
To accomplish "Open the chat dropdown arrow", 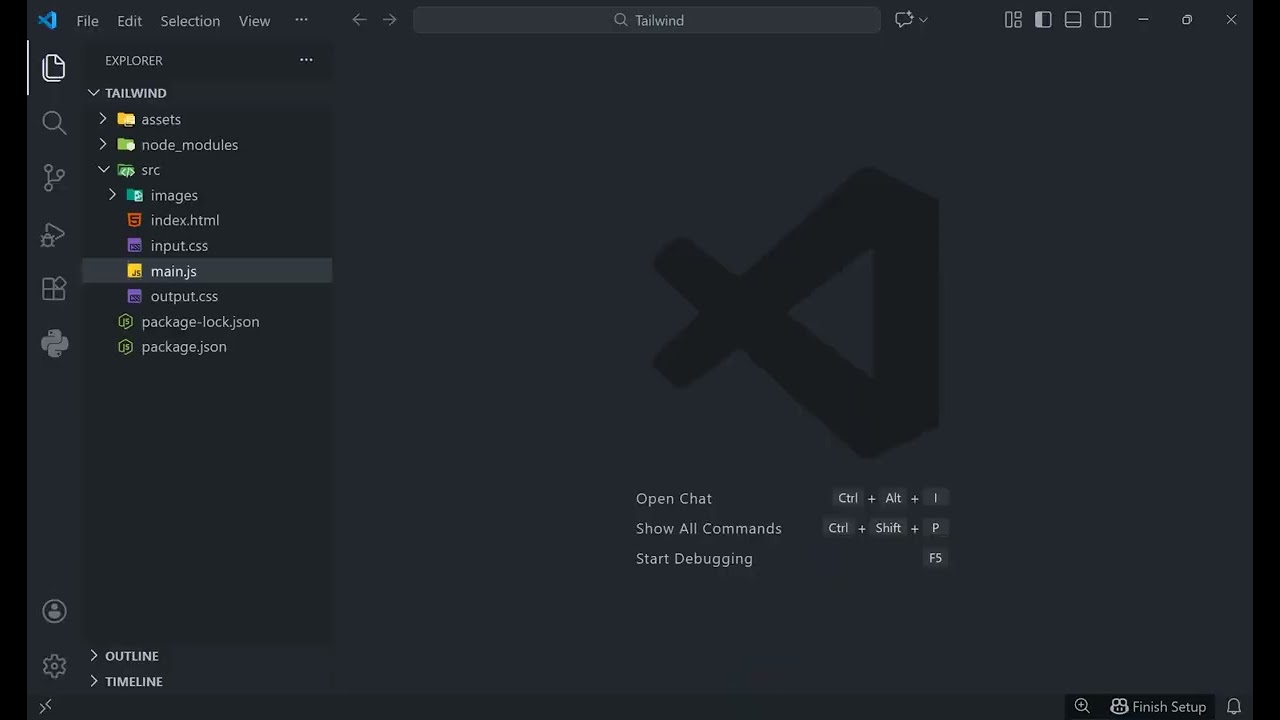I will click(x=923, y=20).
